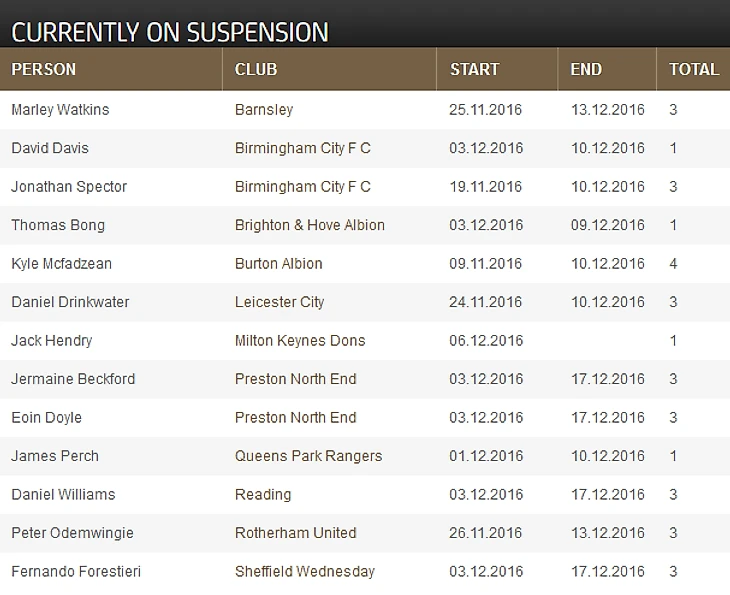
Task: Click the Sheffield Wednesday club name
Action: click(x=305, y=572)
